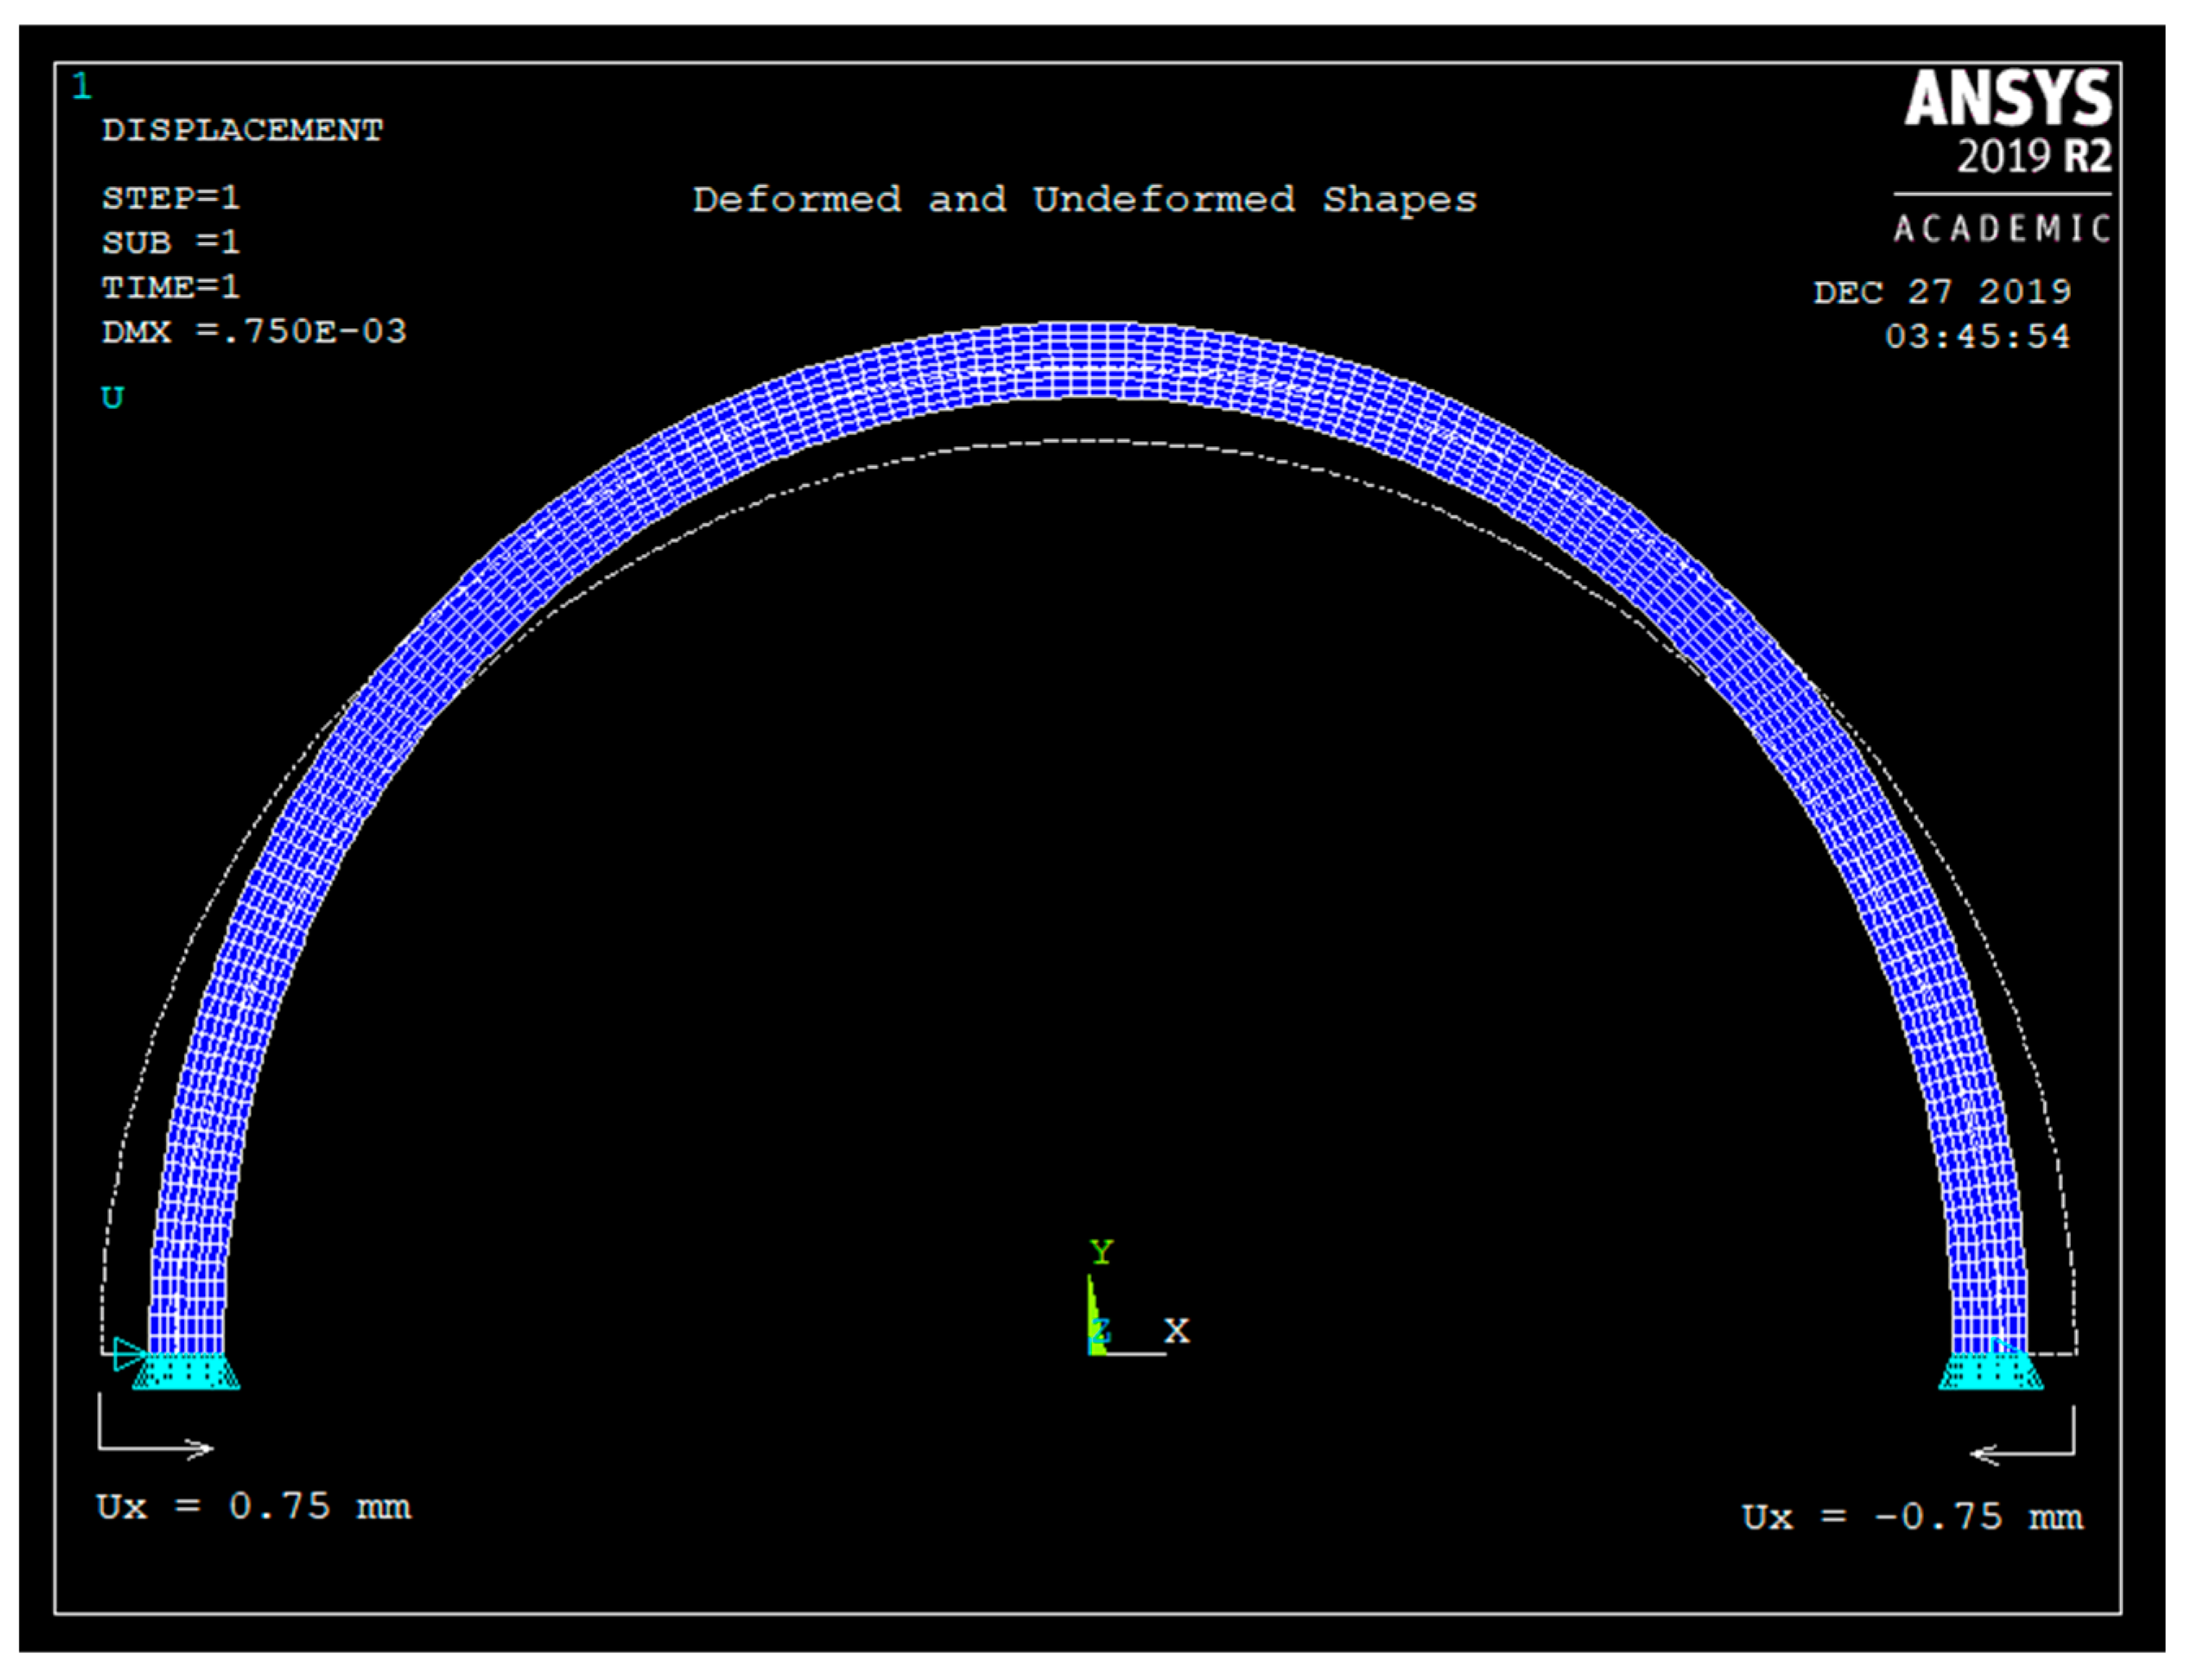Click the DISPLACEMENT result title
2187x1680 pixels.
coord(243,130)
